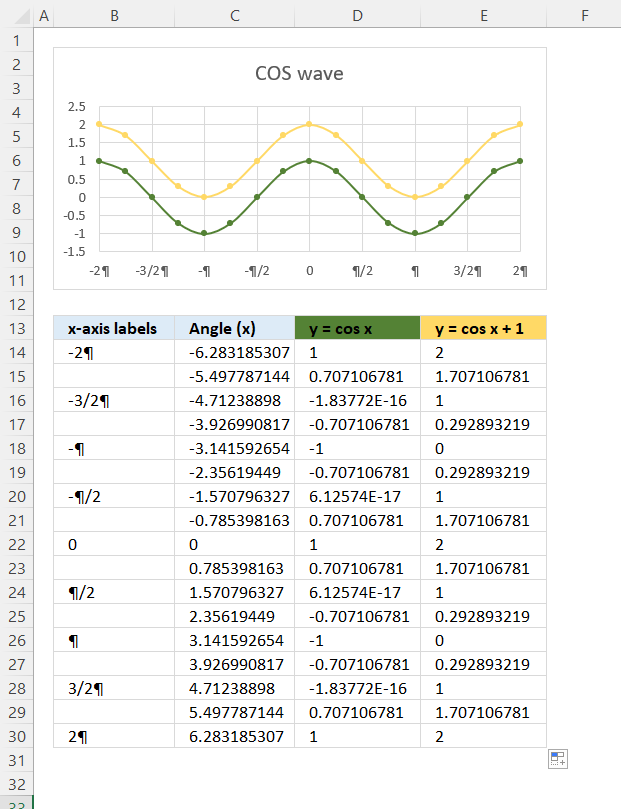Select -0.707106781 cell in row 19
621x809 pixels.
click(x=357, y=472)
